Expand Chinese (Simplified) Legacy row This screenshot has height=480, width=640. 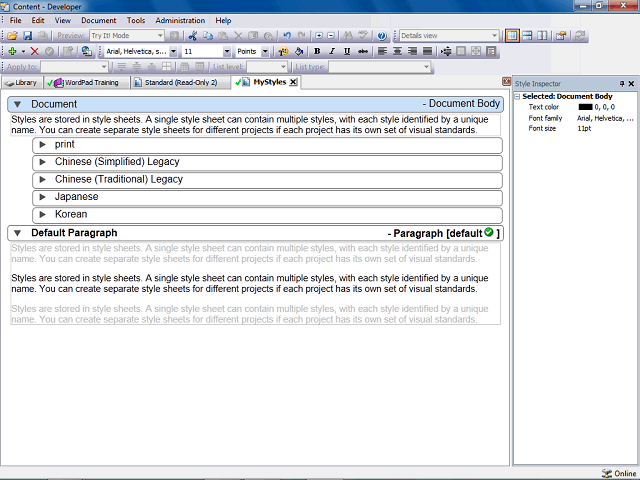[42, 162]
